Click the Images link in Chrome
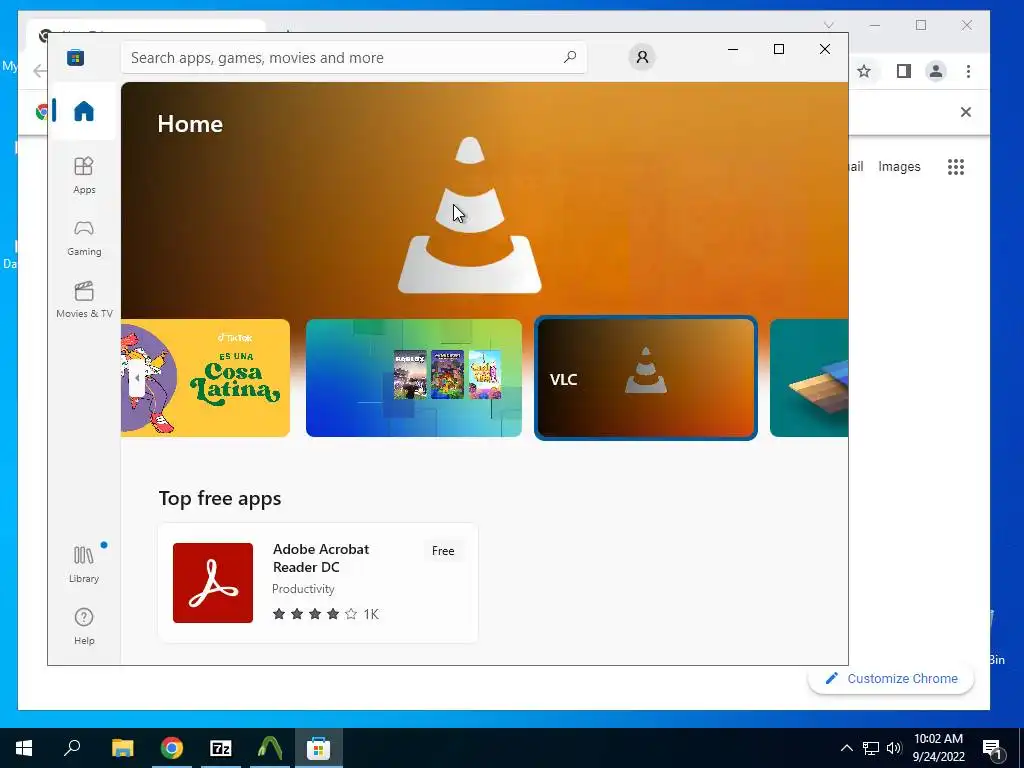The image size is (1024, 768). 899,167
